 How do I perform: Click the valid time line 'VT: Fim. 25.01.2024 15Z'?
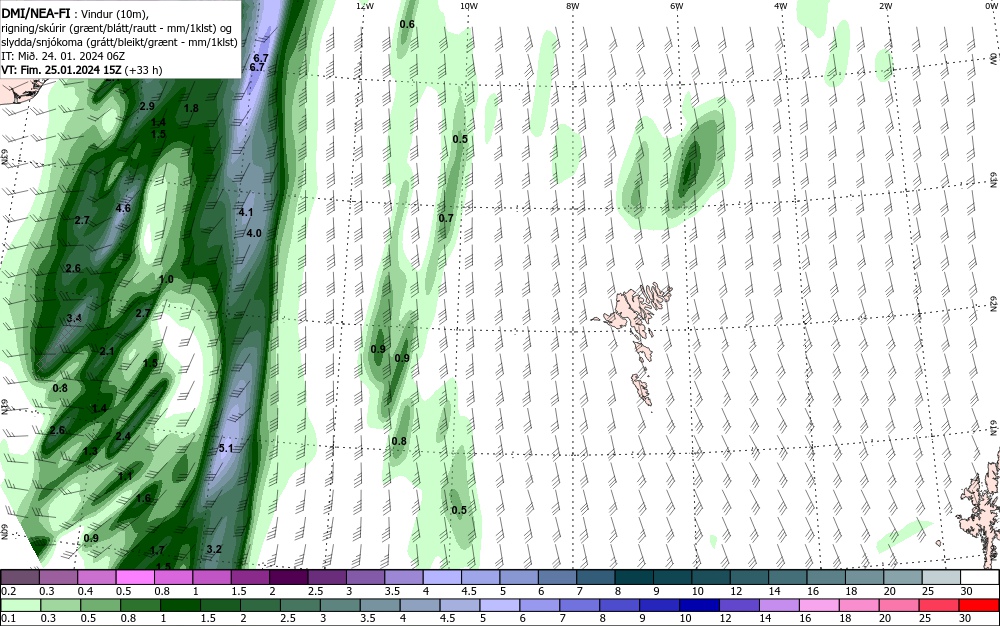click(62, 70)
